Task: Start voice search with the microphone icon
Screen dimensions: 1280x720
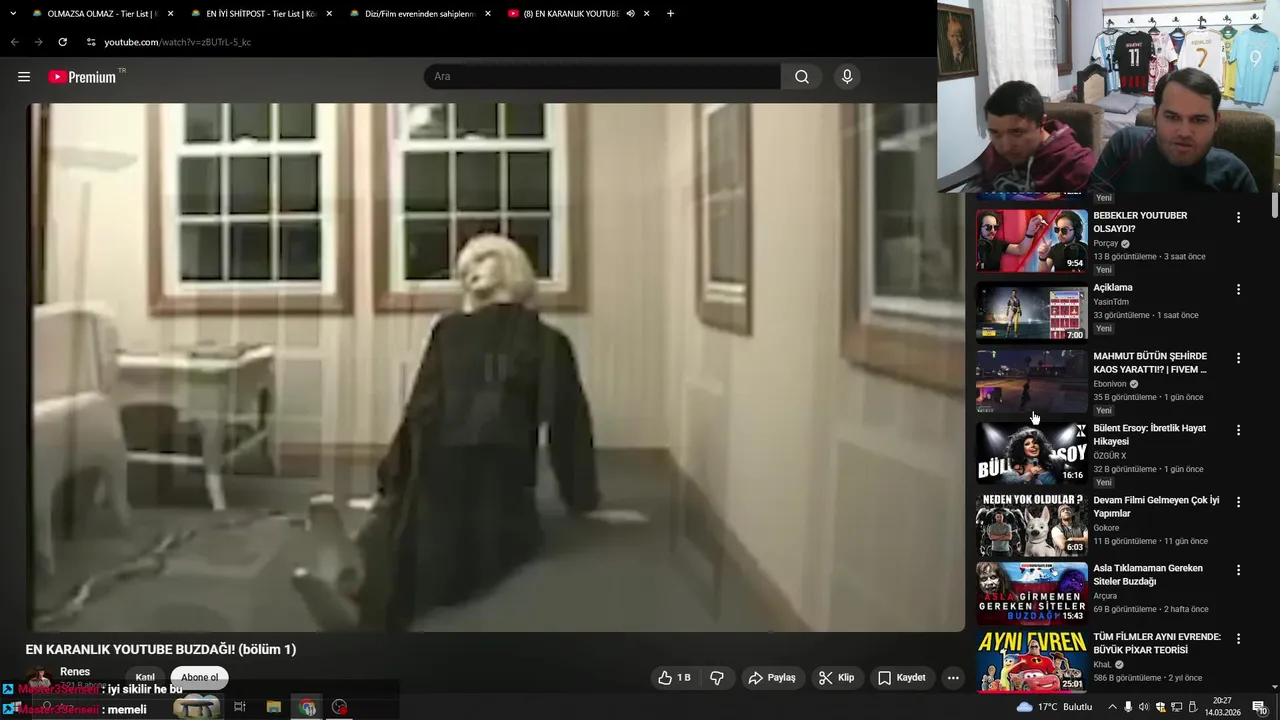Action: click(847, 77)
